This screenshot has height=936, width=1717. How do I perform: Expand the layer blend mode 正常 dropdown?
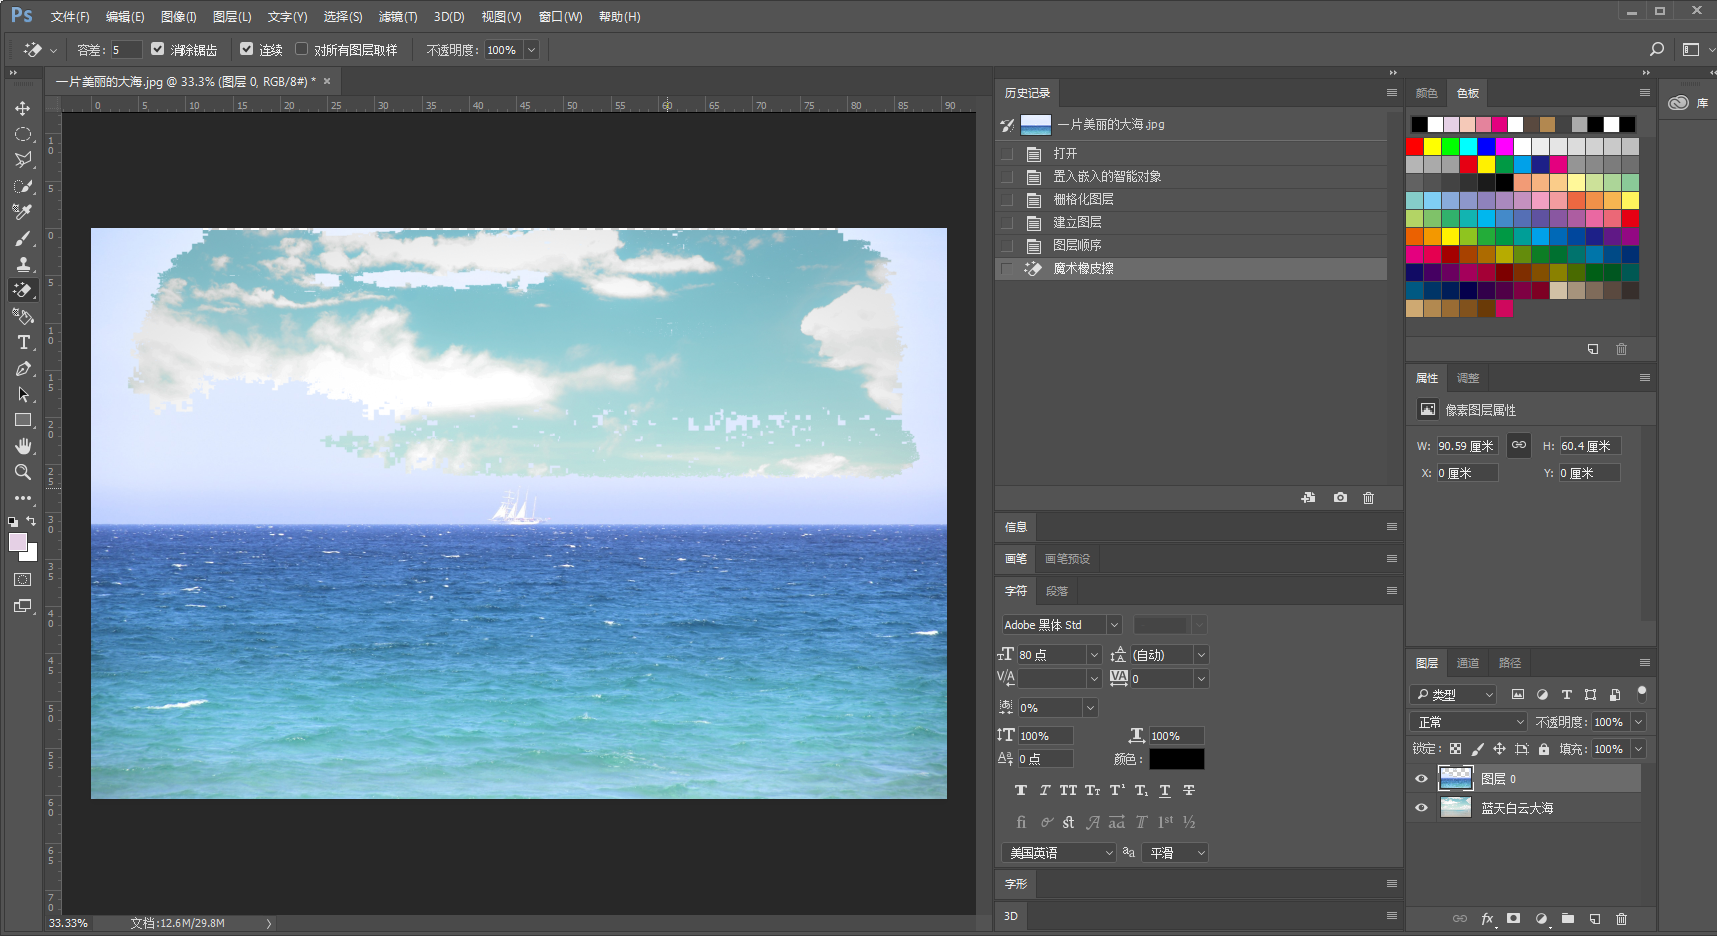click(1468, 722)
